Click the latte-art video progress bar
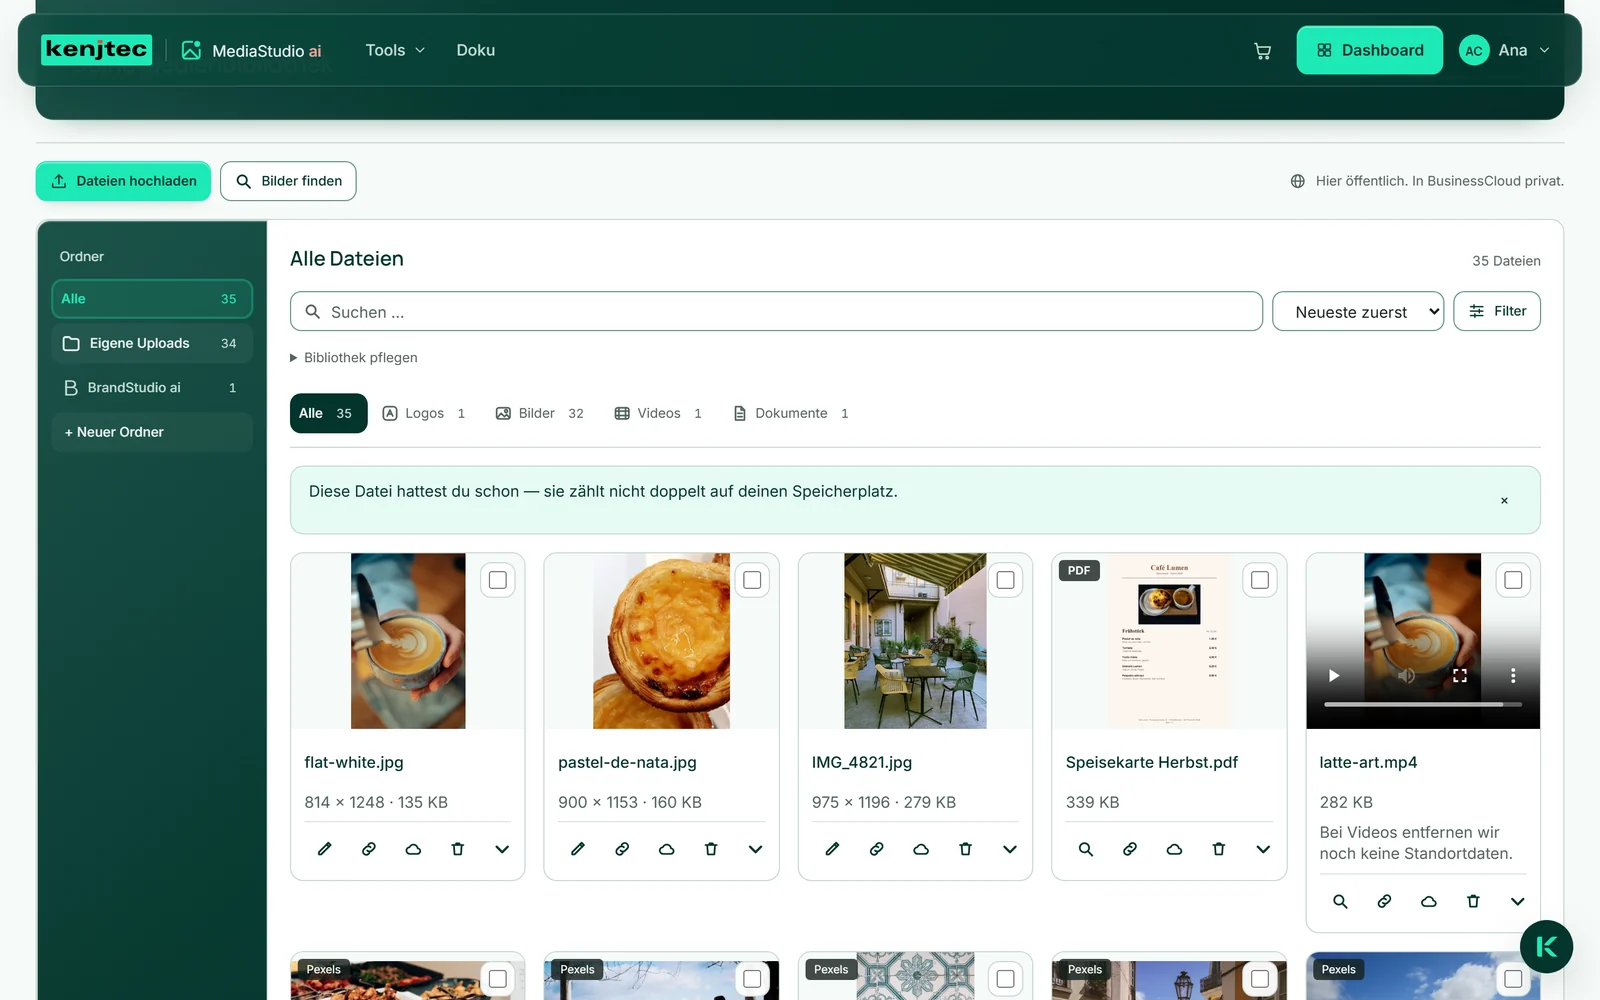Screen dimensions: 1600x1000 click(1423, 704)
